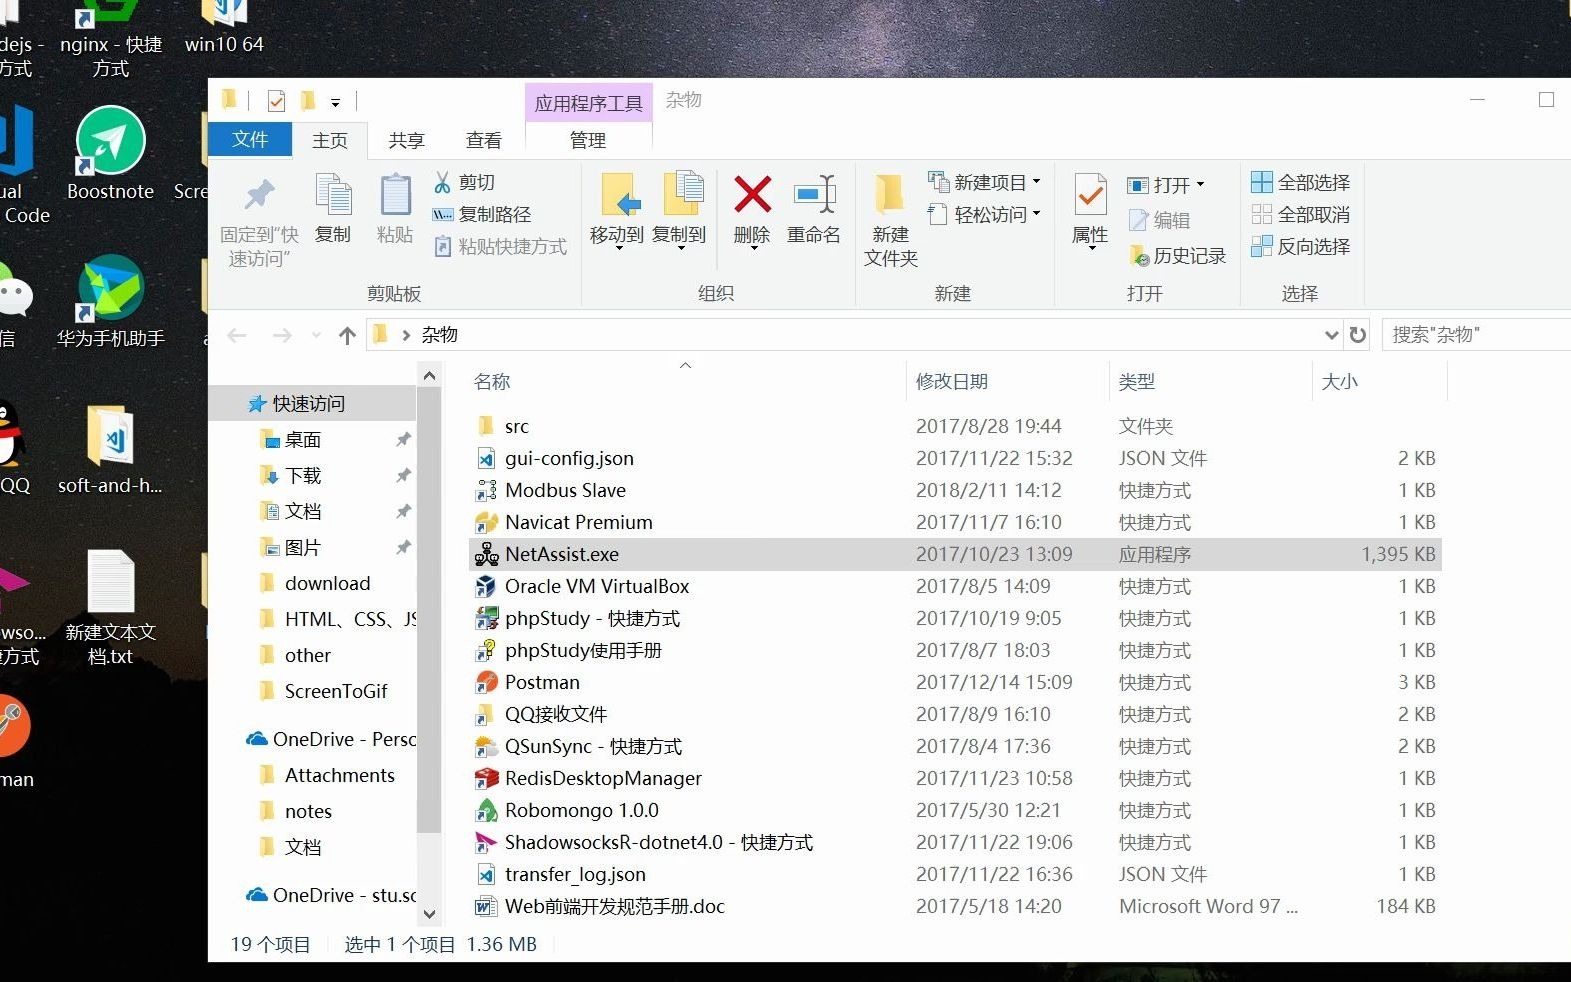Open the New Item (新建项目) dropdown
The image size is (1571, 982).
pyautogui.click(x=1036, y=182)
